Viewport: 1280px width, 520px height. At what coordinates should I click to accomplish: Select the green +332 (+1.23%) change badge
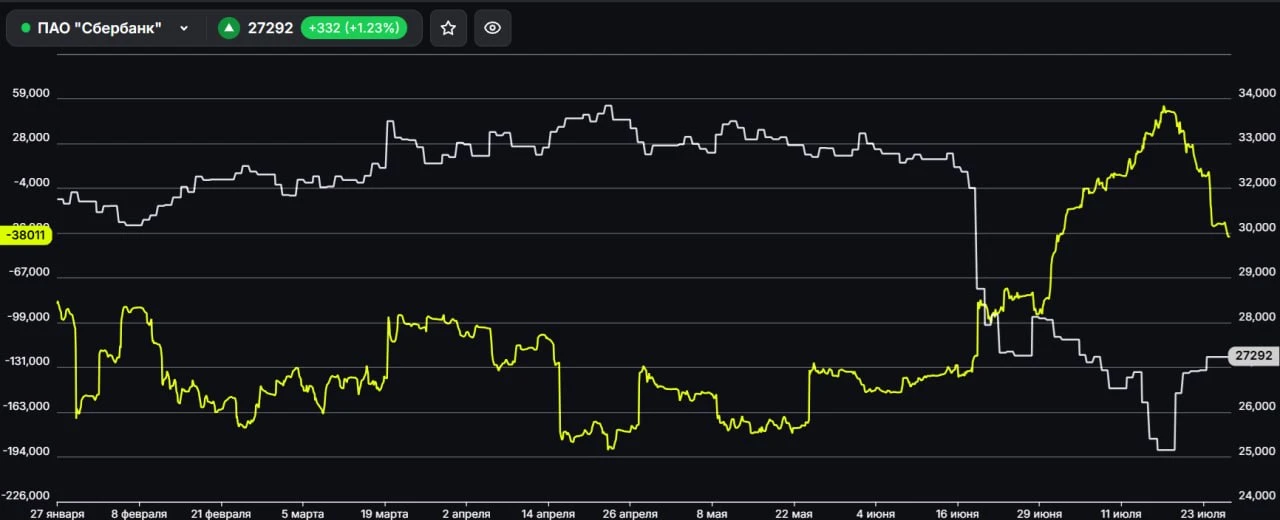pos(354,28)
